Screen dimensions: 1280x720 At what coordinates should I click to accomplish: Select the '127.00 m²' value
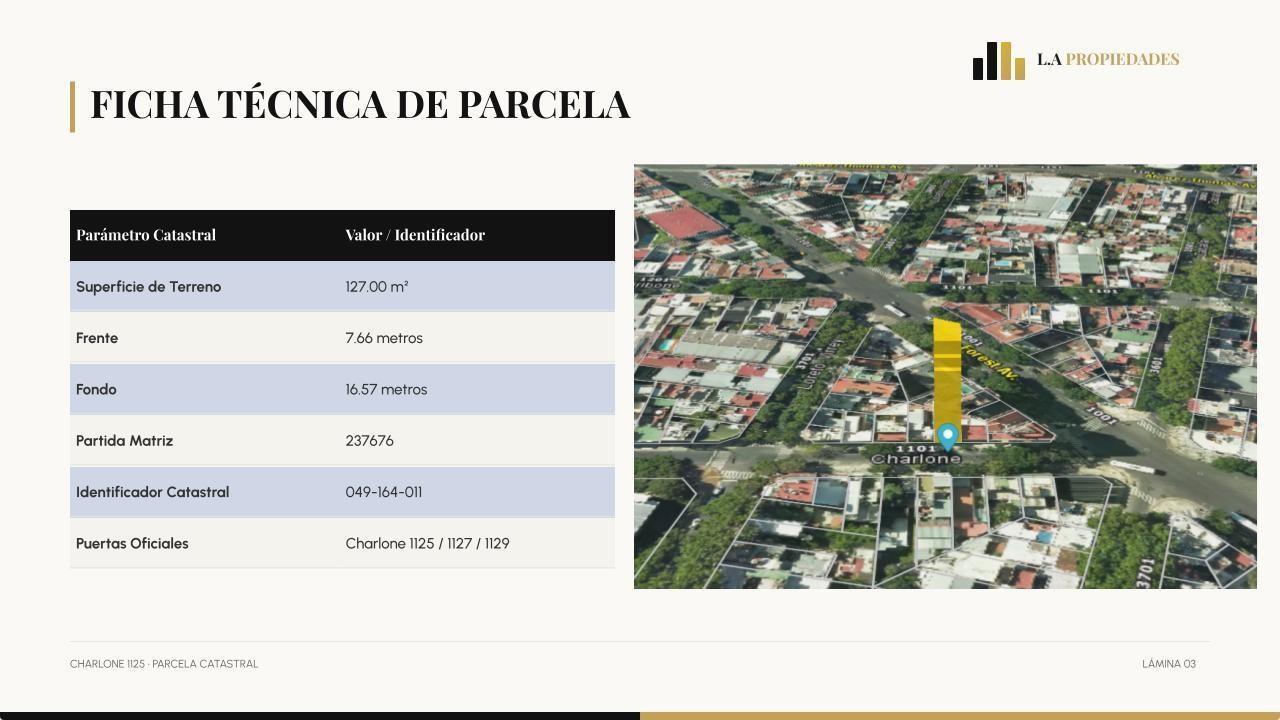click(x=377, y=287)
